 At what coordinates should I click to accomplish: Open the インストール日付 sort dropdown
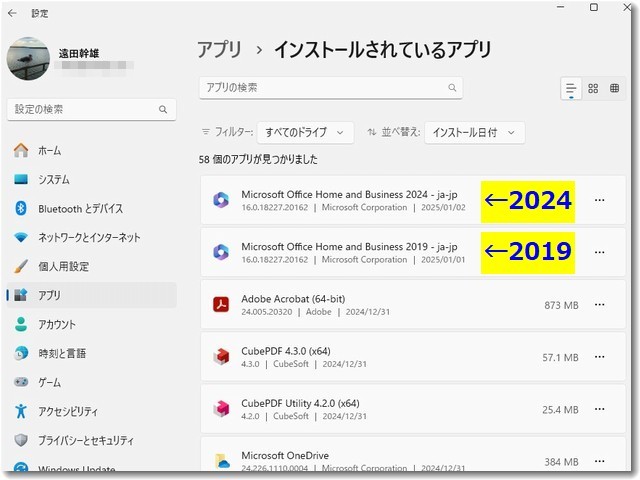pyautogui.click(x=474, y=132)
